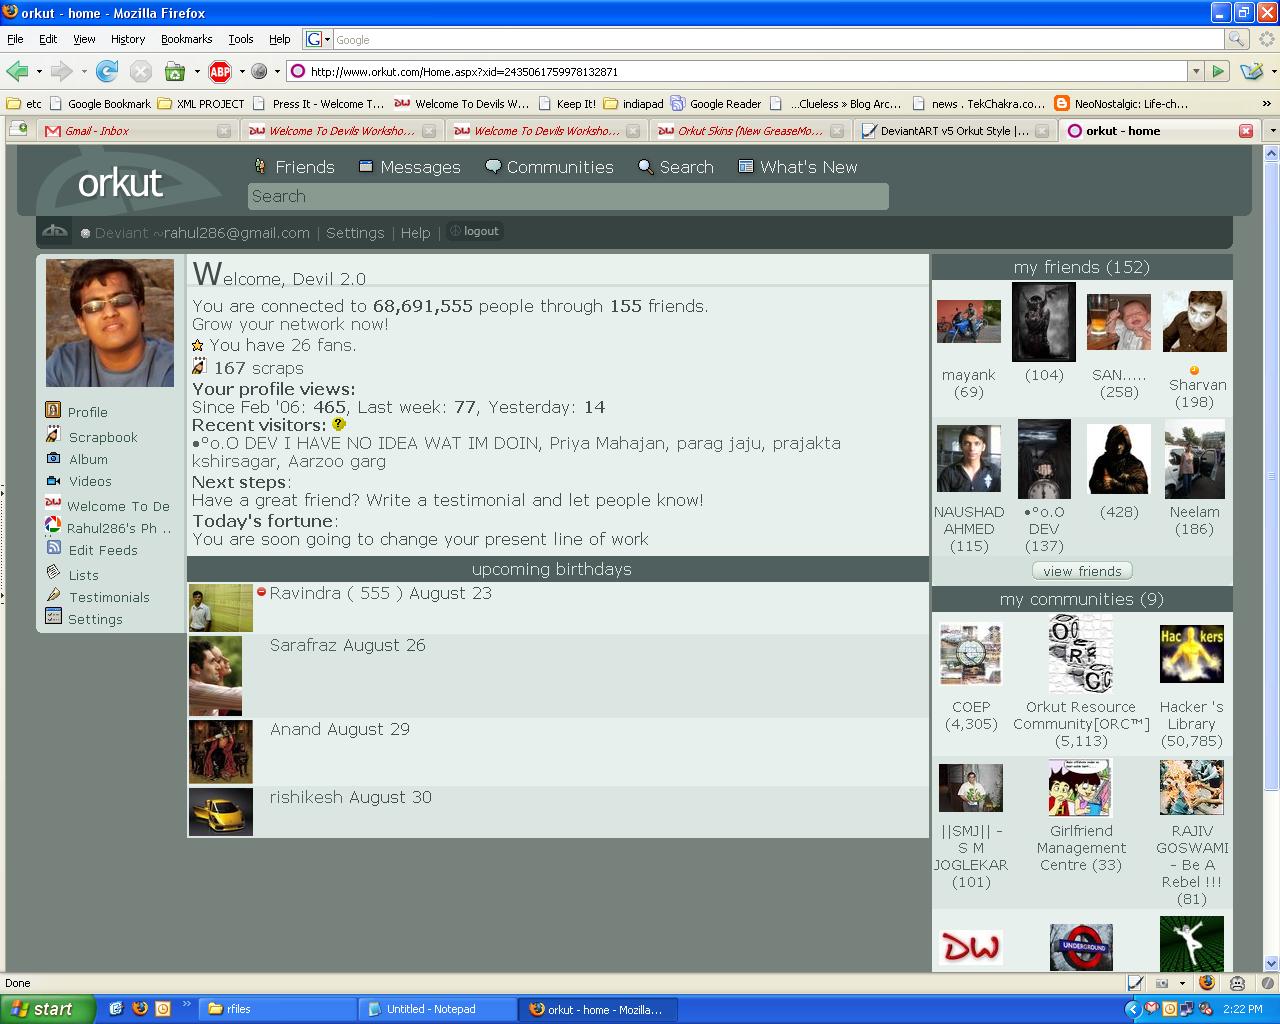Viewport: 1280px width, 1024px height.
Task: Open the Settings icon in left sidebar
Action: [53, 617]
